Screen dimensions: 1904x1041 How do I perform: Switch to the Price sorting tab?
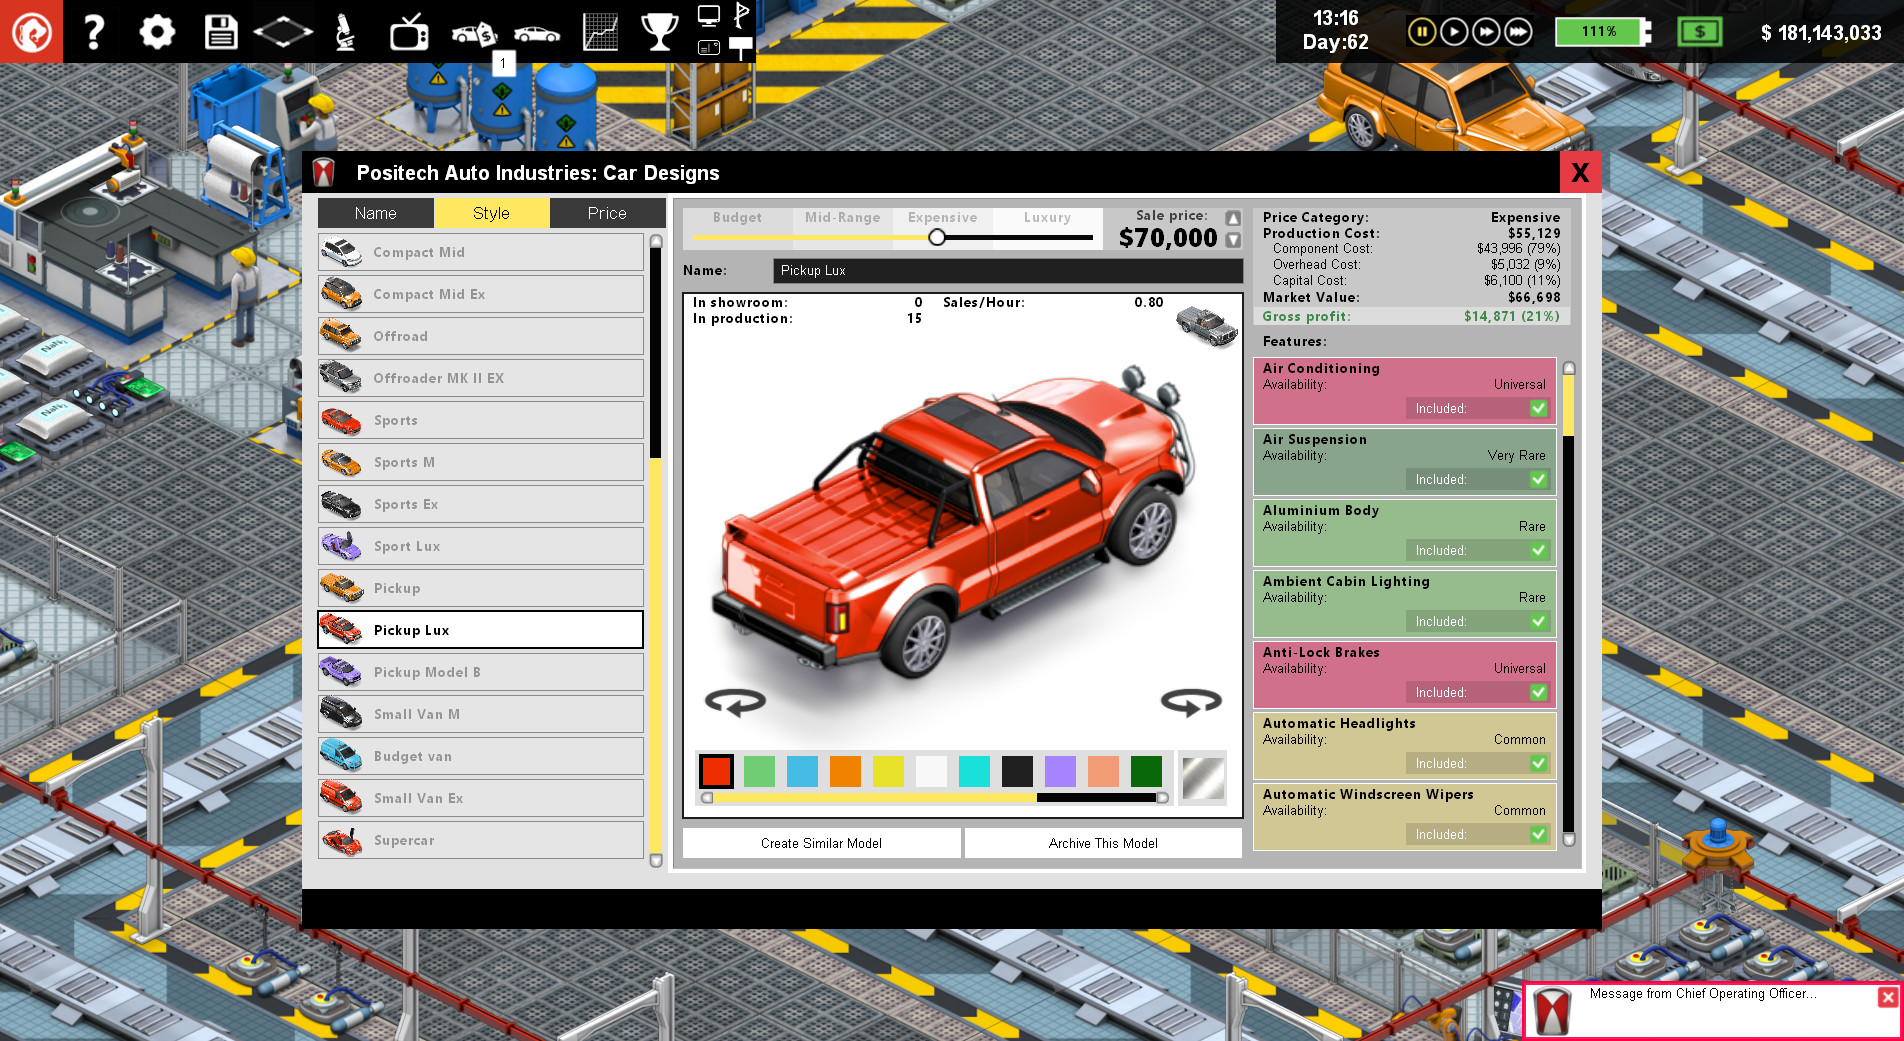(607, 212)
